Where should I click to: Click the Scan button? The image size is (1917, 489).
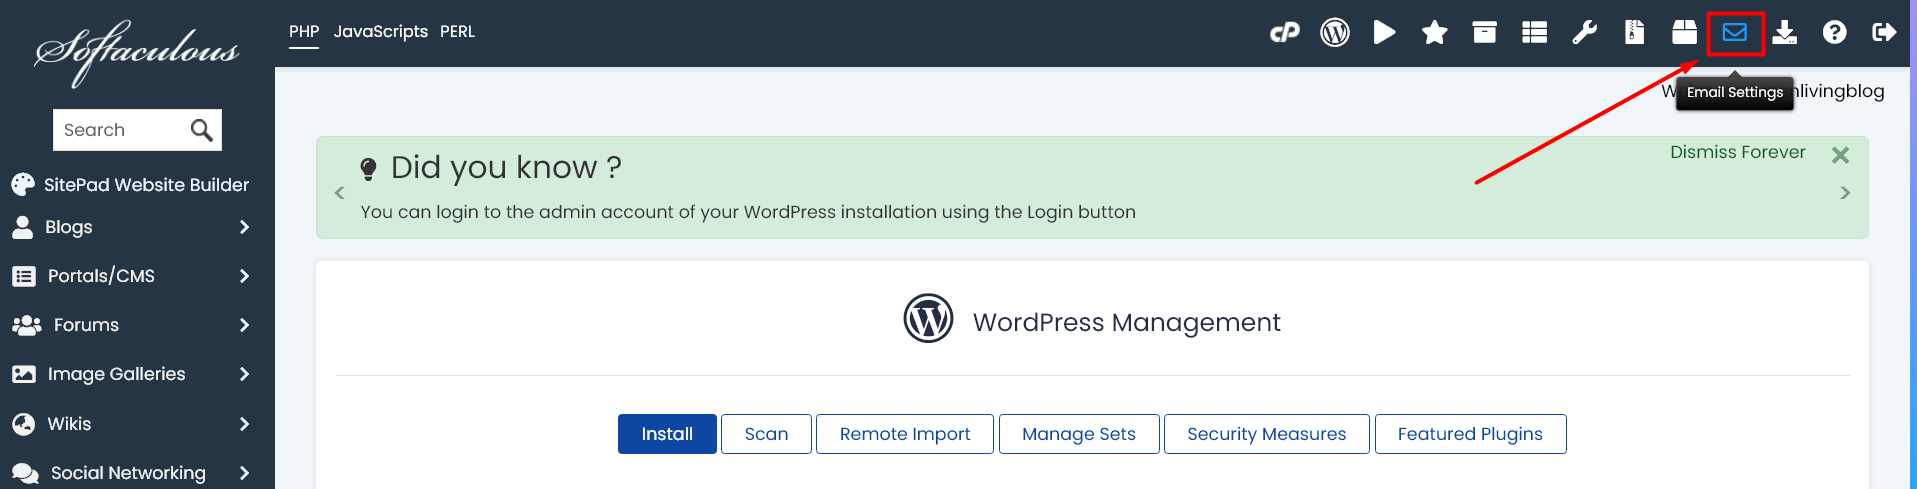pyautogui.click(x=766, y=434)
